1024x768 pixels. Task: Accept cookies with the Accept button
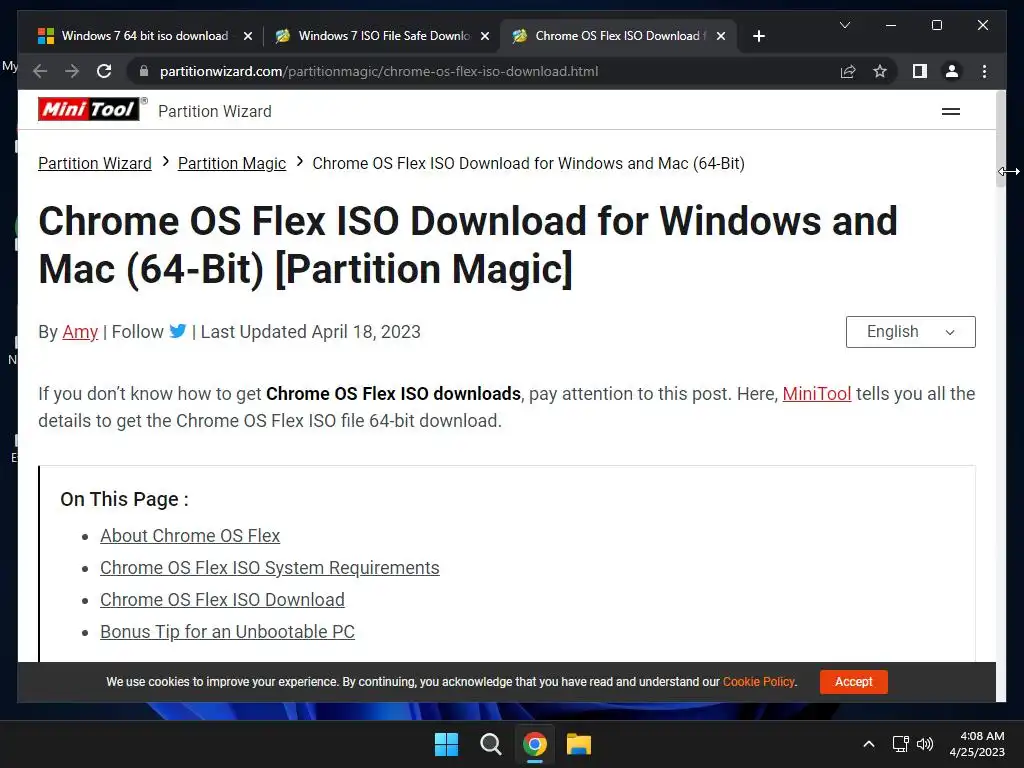pyautogui.click(x=854, y=682)
